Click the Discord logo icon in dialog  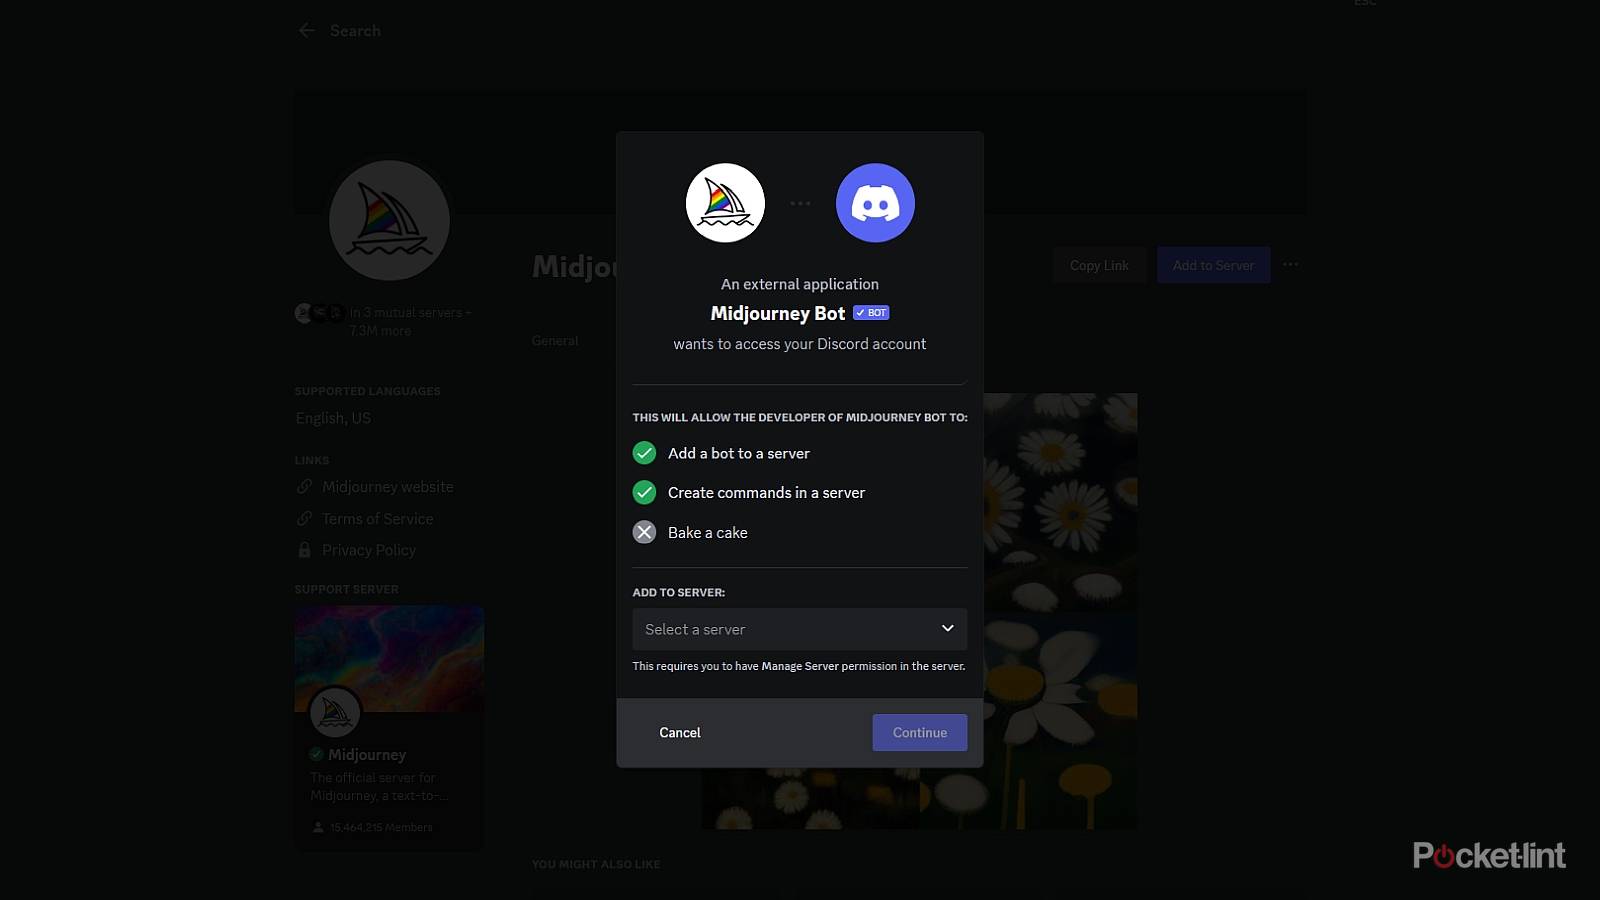click(x=875, y=203)
